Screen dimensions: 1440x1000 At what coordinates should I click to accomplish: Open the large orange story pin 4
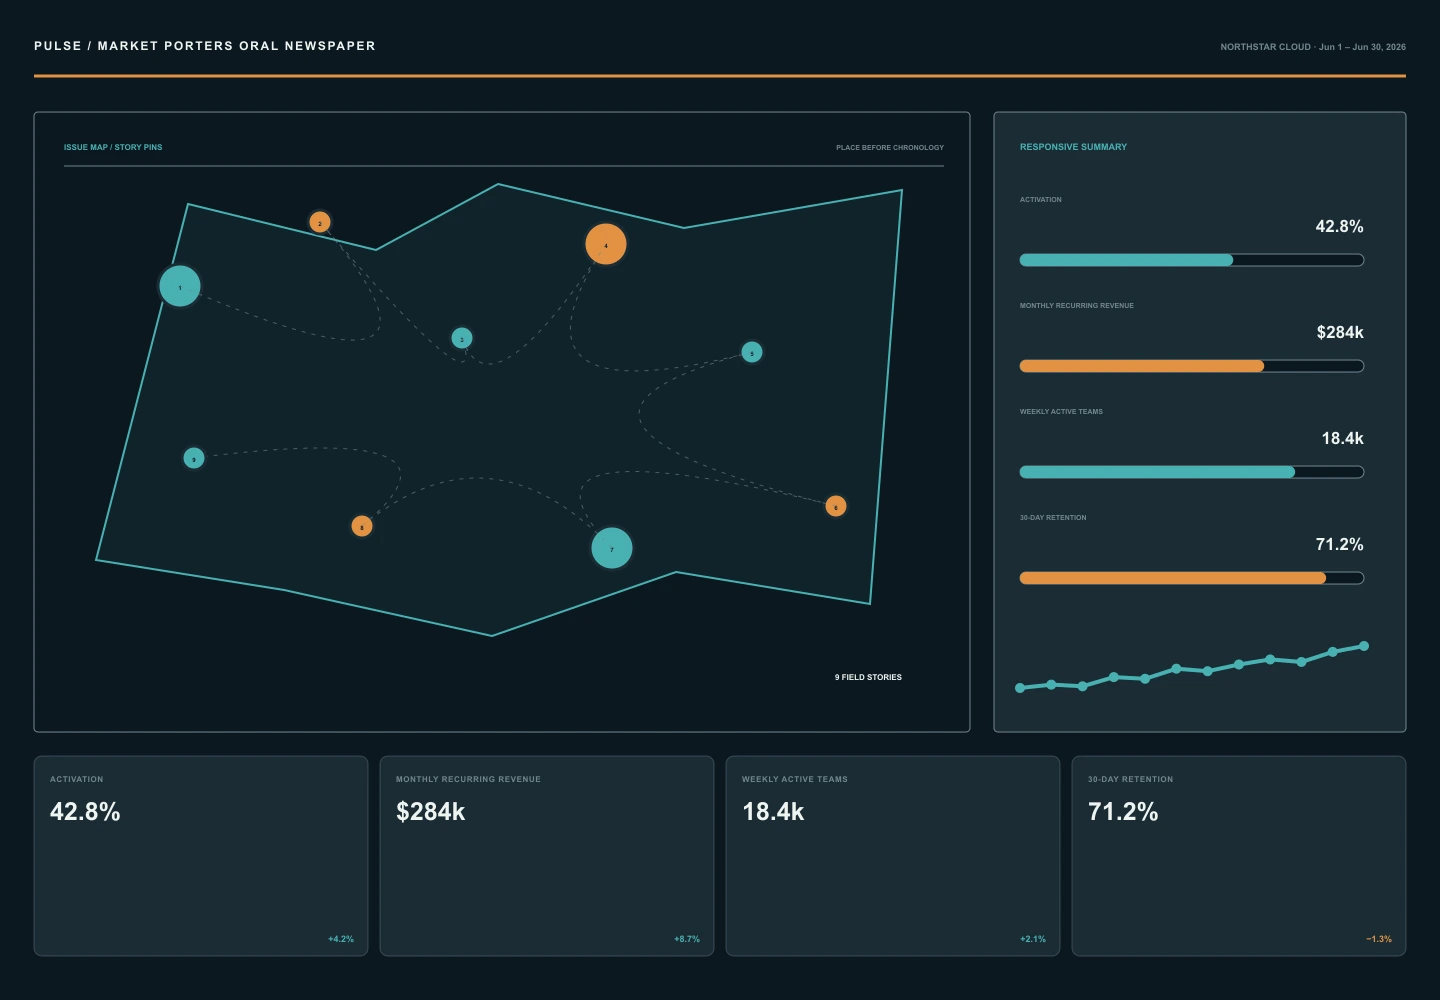606,244
